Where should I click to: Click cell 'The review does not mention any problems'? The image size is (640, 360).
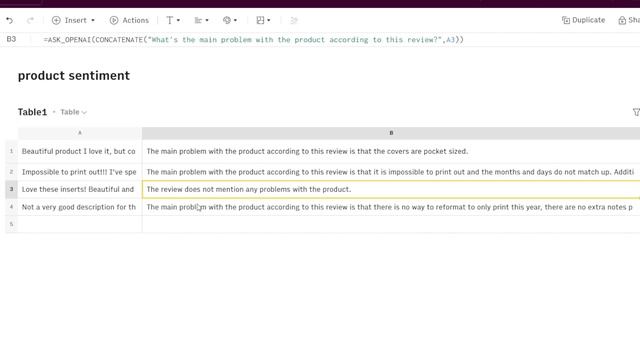(391, 189)
